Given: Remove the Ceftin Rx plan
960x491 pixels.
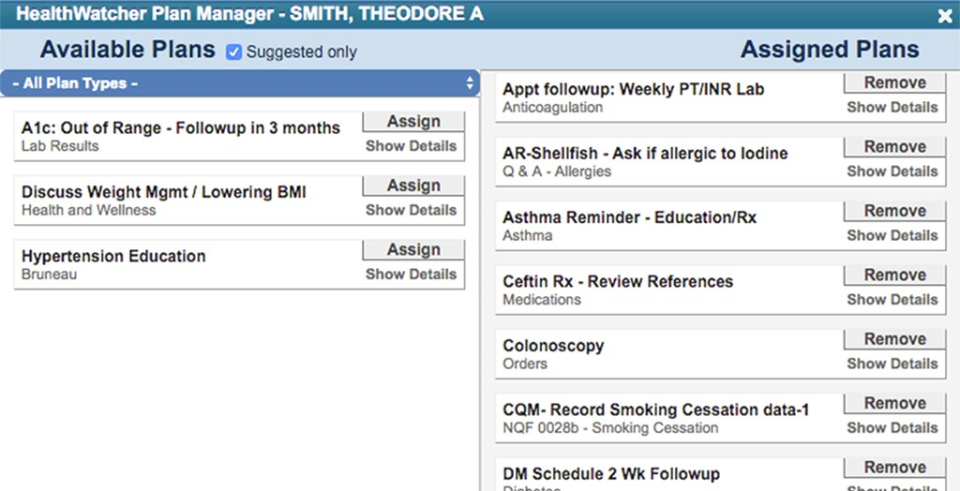Looking at the screenshot, I should [894, 275].
